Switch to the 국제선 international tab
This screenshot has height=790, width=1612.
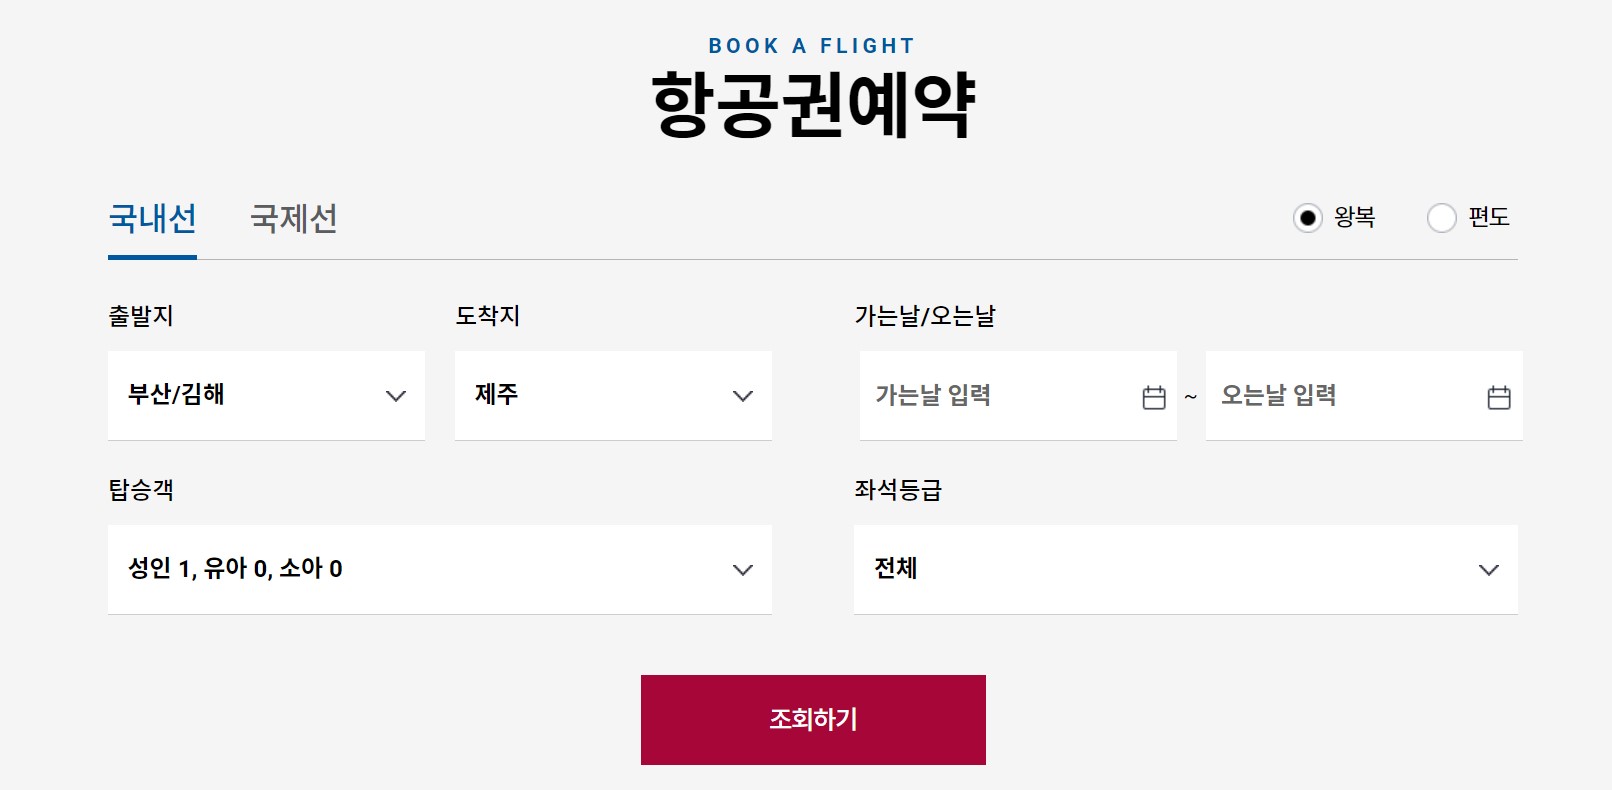pyautogui.click(x=294, y=219)
